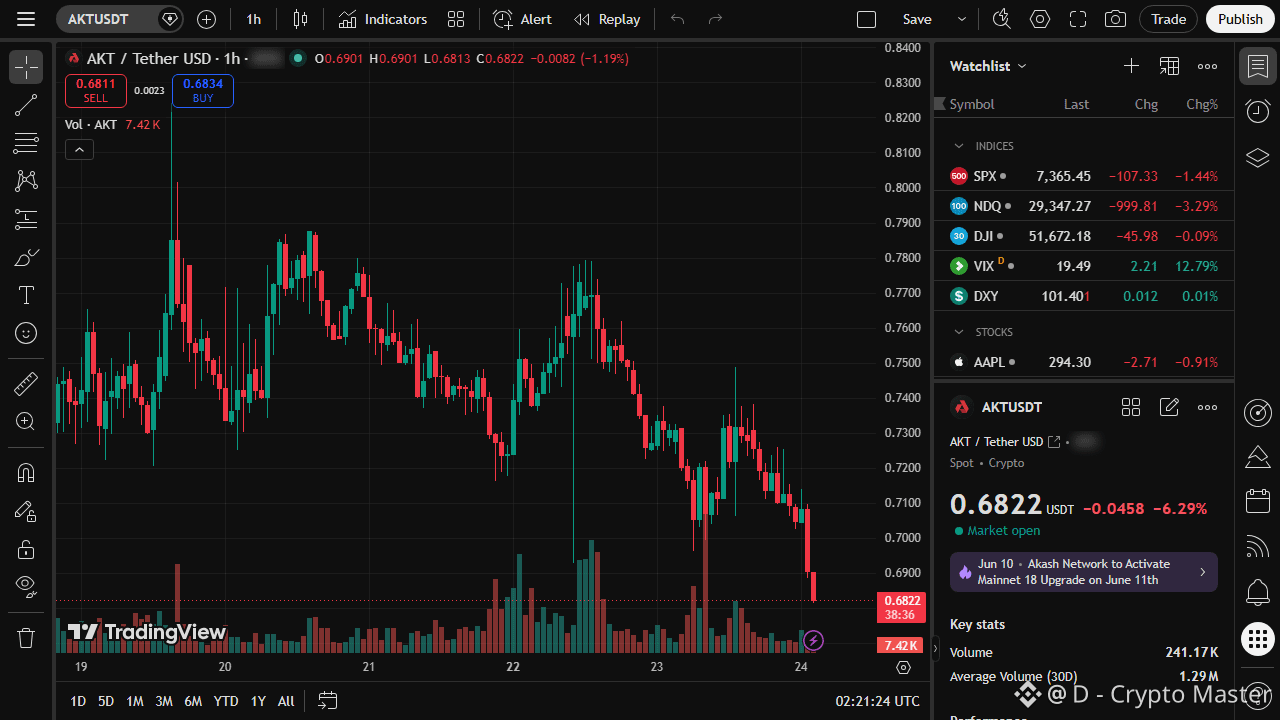
Task: Select the All date range
Action: click(286, 701)
